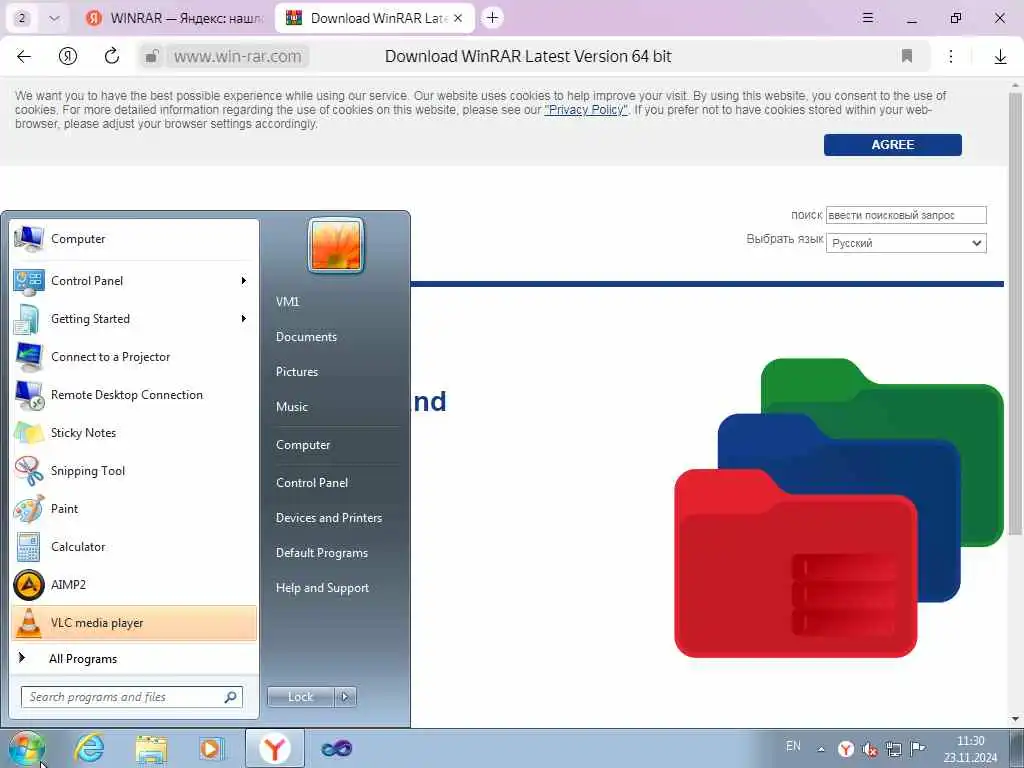Open AIMP2 player
Viewport: 1024px width, 768px height.
click(x=134, y=584)
